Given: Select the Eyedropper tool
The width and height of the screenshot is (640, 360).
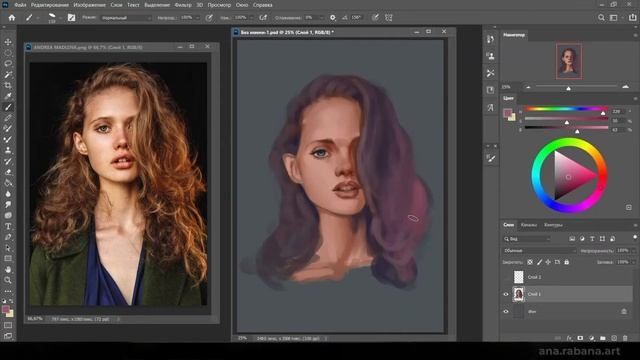Looking at the screenshot, I should click(x=8, y=96).
